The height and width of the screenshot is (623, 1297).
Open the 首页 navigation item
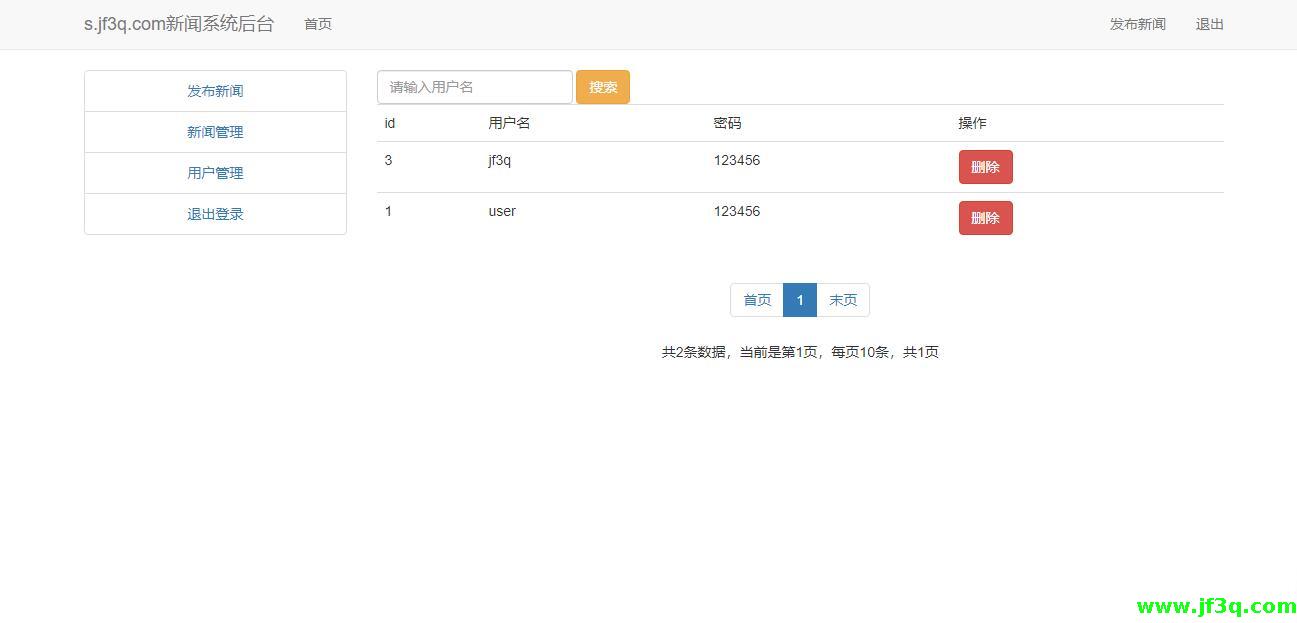(317, 24)
